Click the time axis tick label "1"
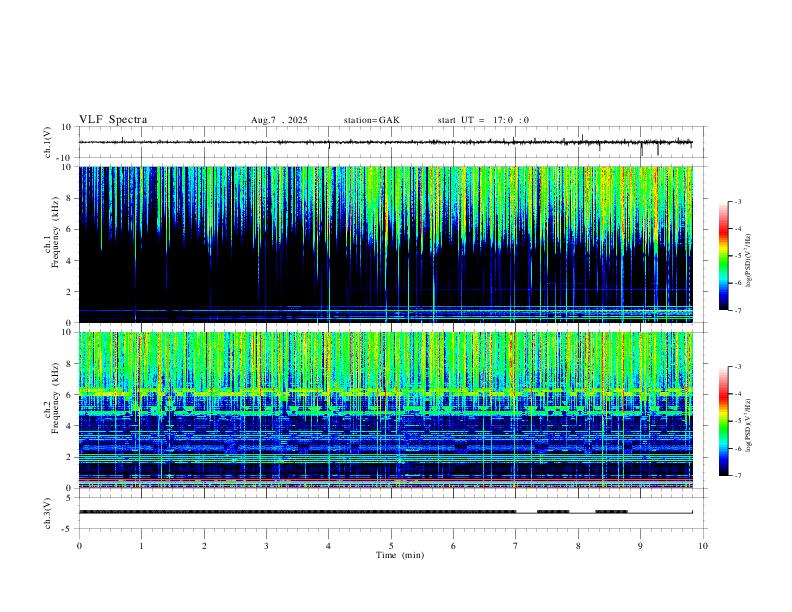The height and width of the screenshot is (612, 792). click(141, 546)
